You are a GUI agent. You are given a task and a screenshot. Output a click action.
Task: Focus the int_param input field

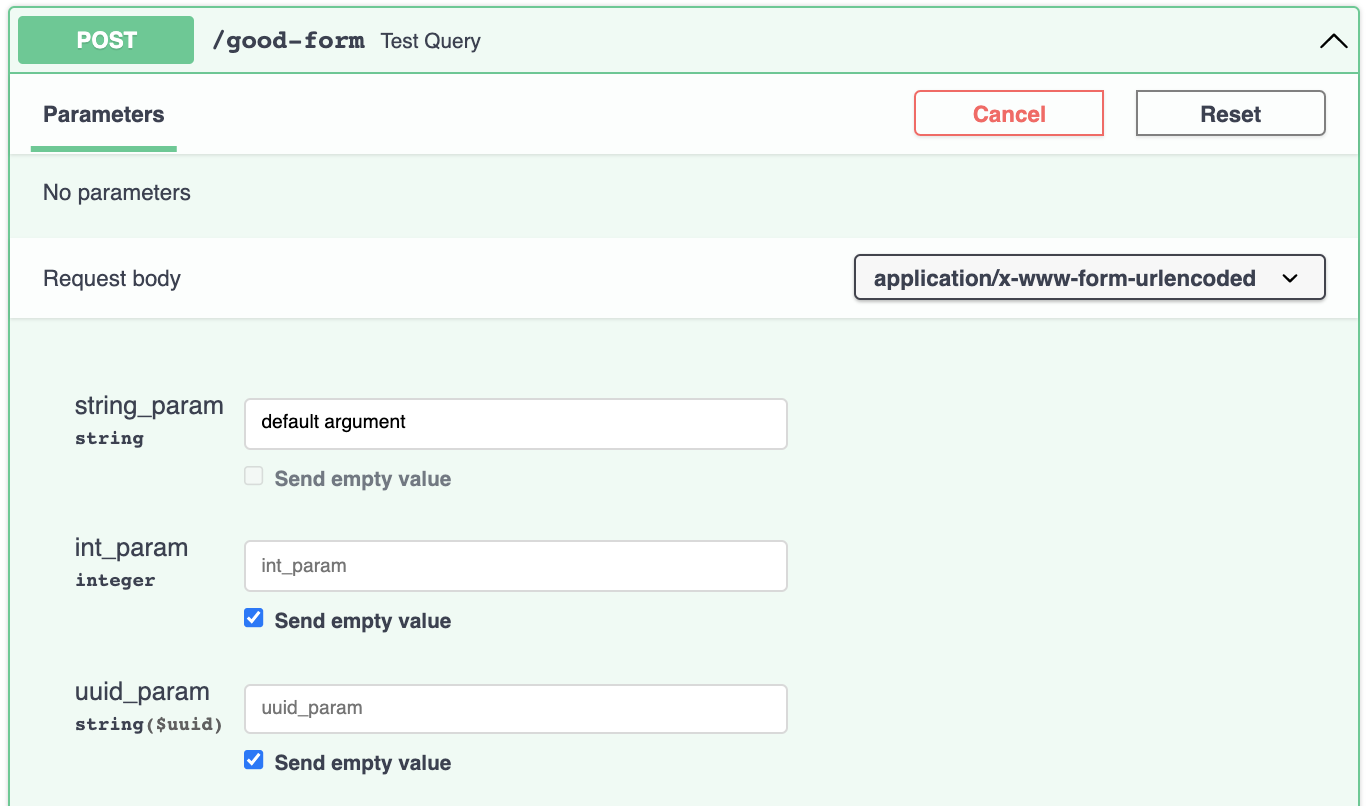point(516,566)
